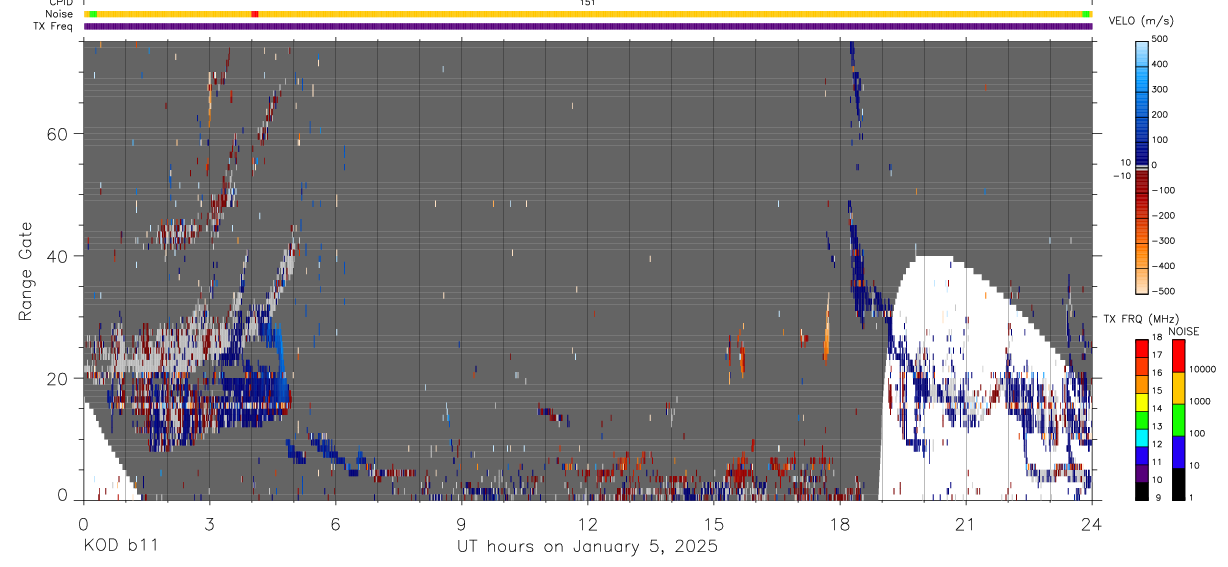Click the y-axis tick label '20'

point(57,378)
